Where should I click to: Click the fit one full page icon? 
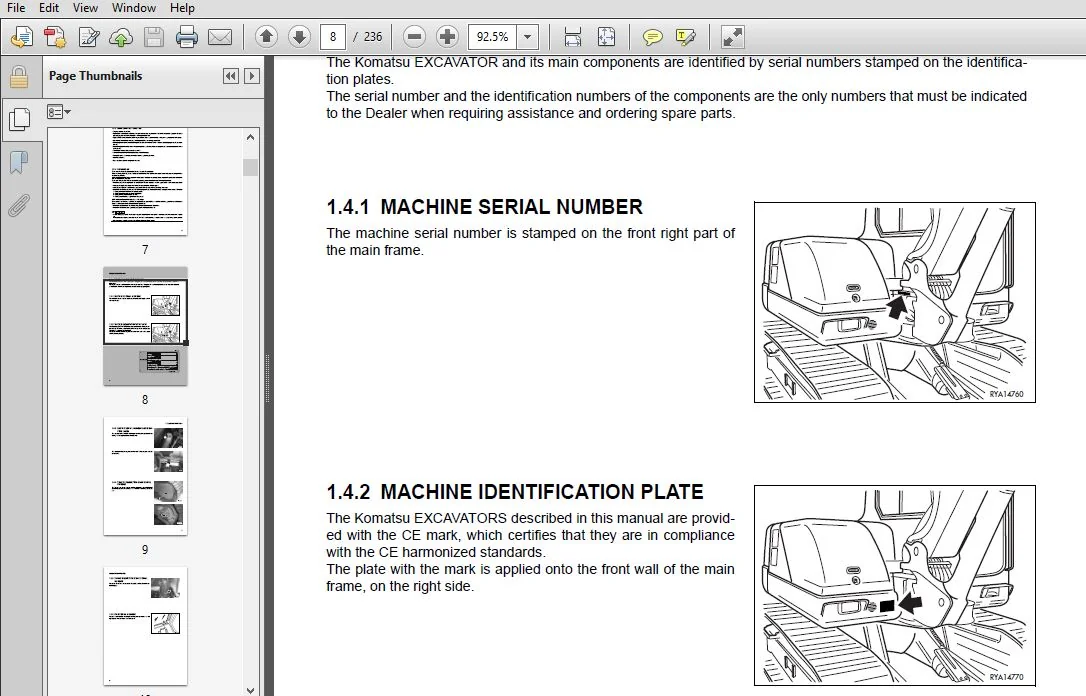(x=606, y=37)
